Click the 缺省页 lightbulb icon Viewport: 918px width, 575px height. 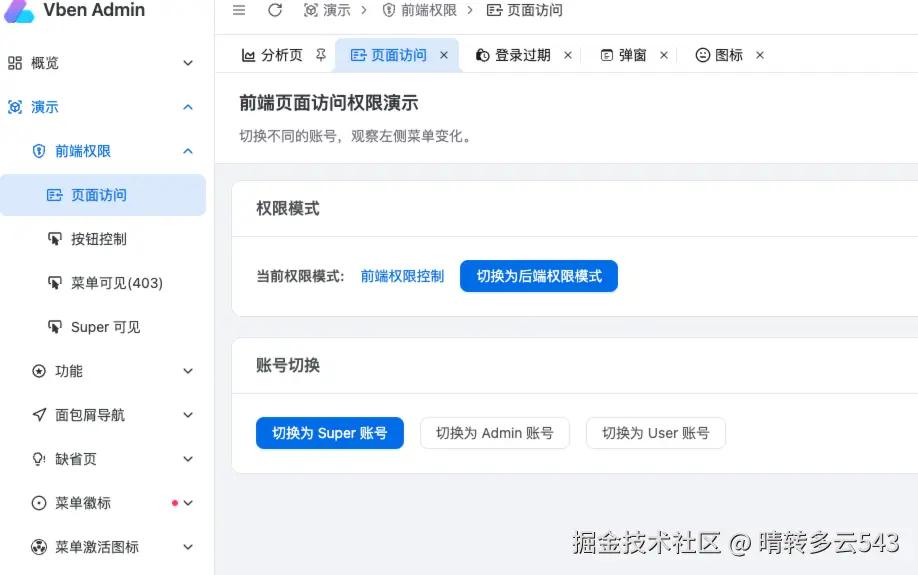(x=39, y=459)
